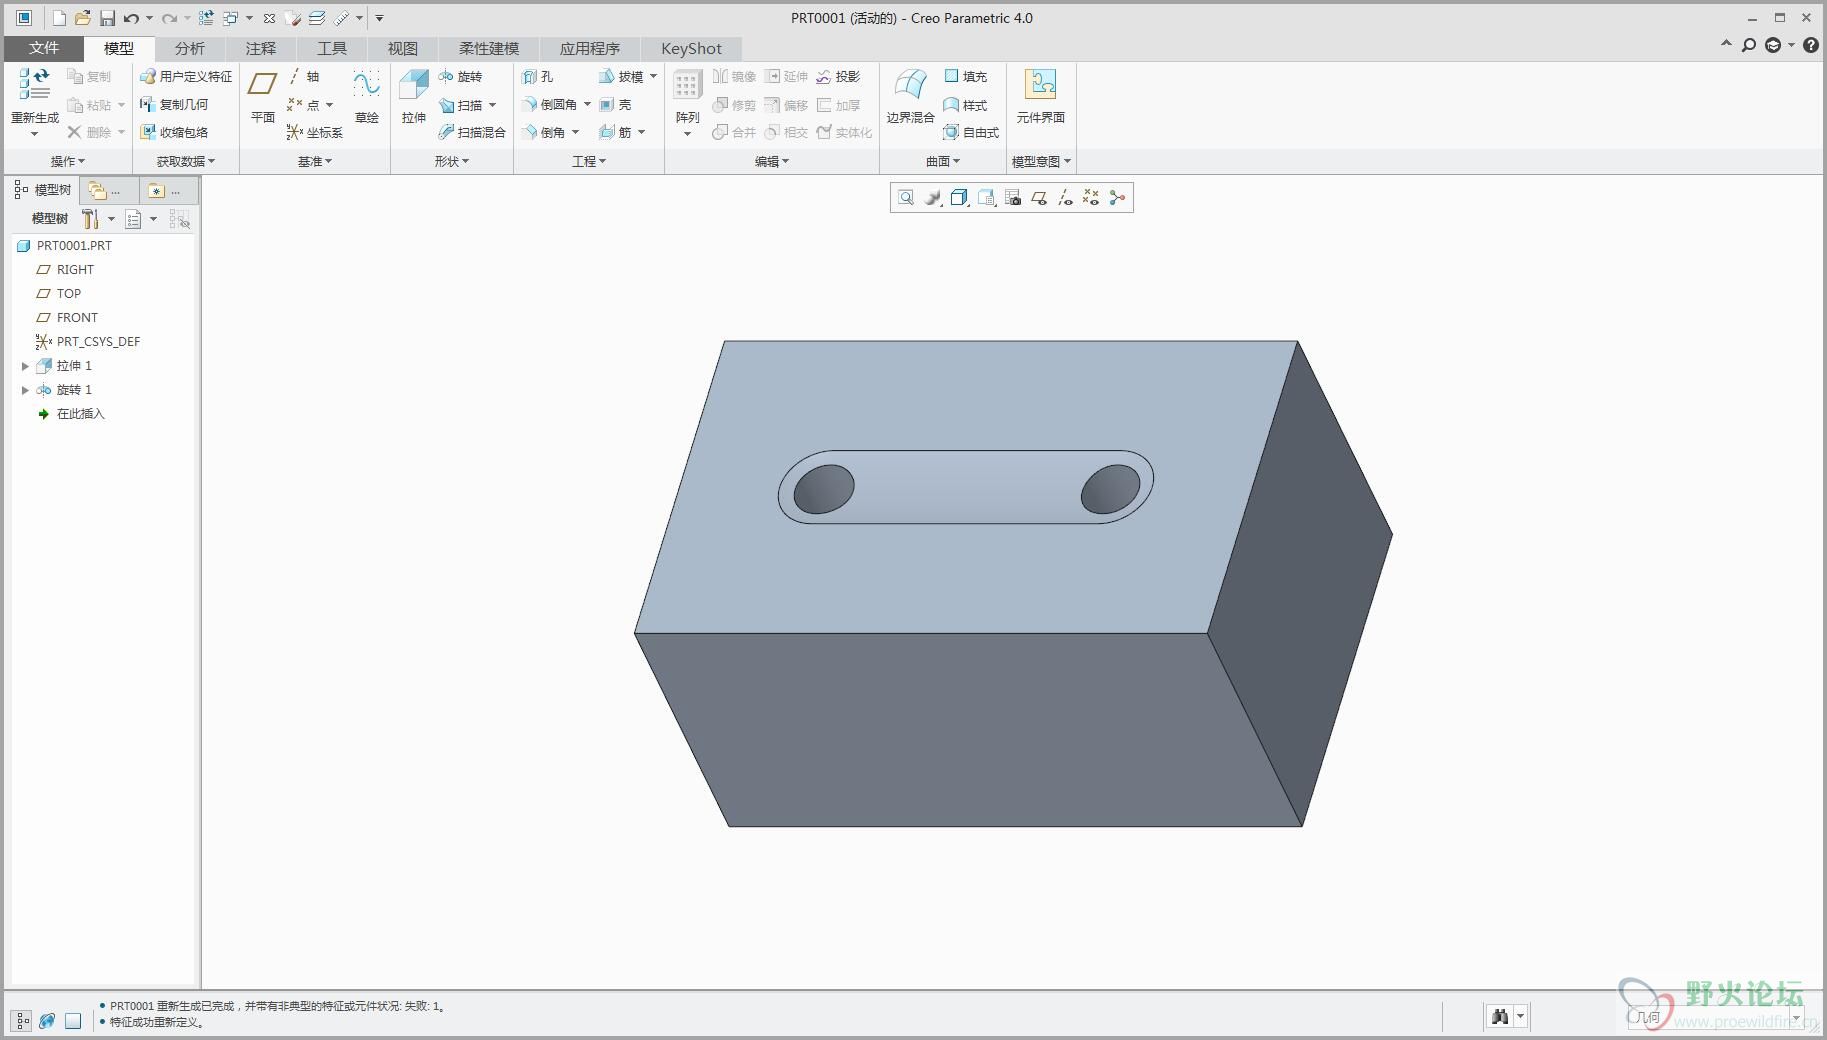The width and height of the screenshot is (1827, 1040).
Task: Create a new file from quick access toolbar
Action: pyautogui.click(x=59, y=18)
